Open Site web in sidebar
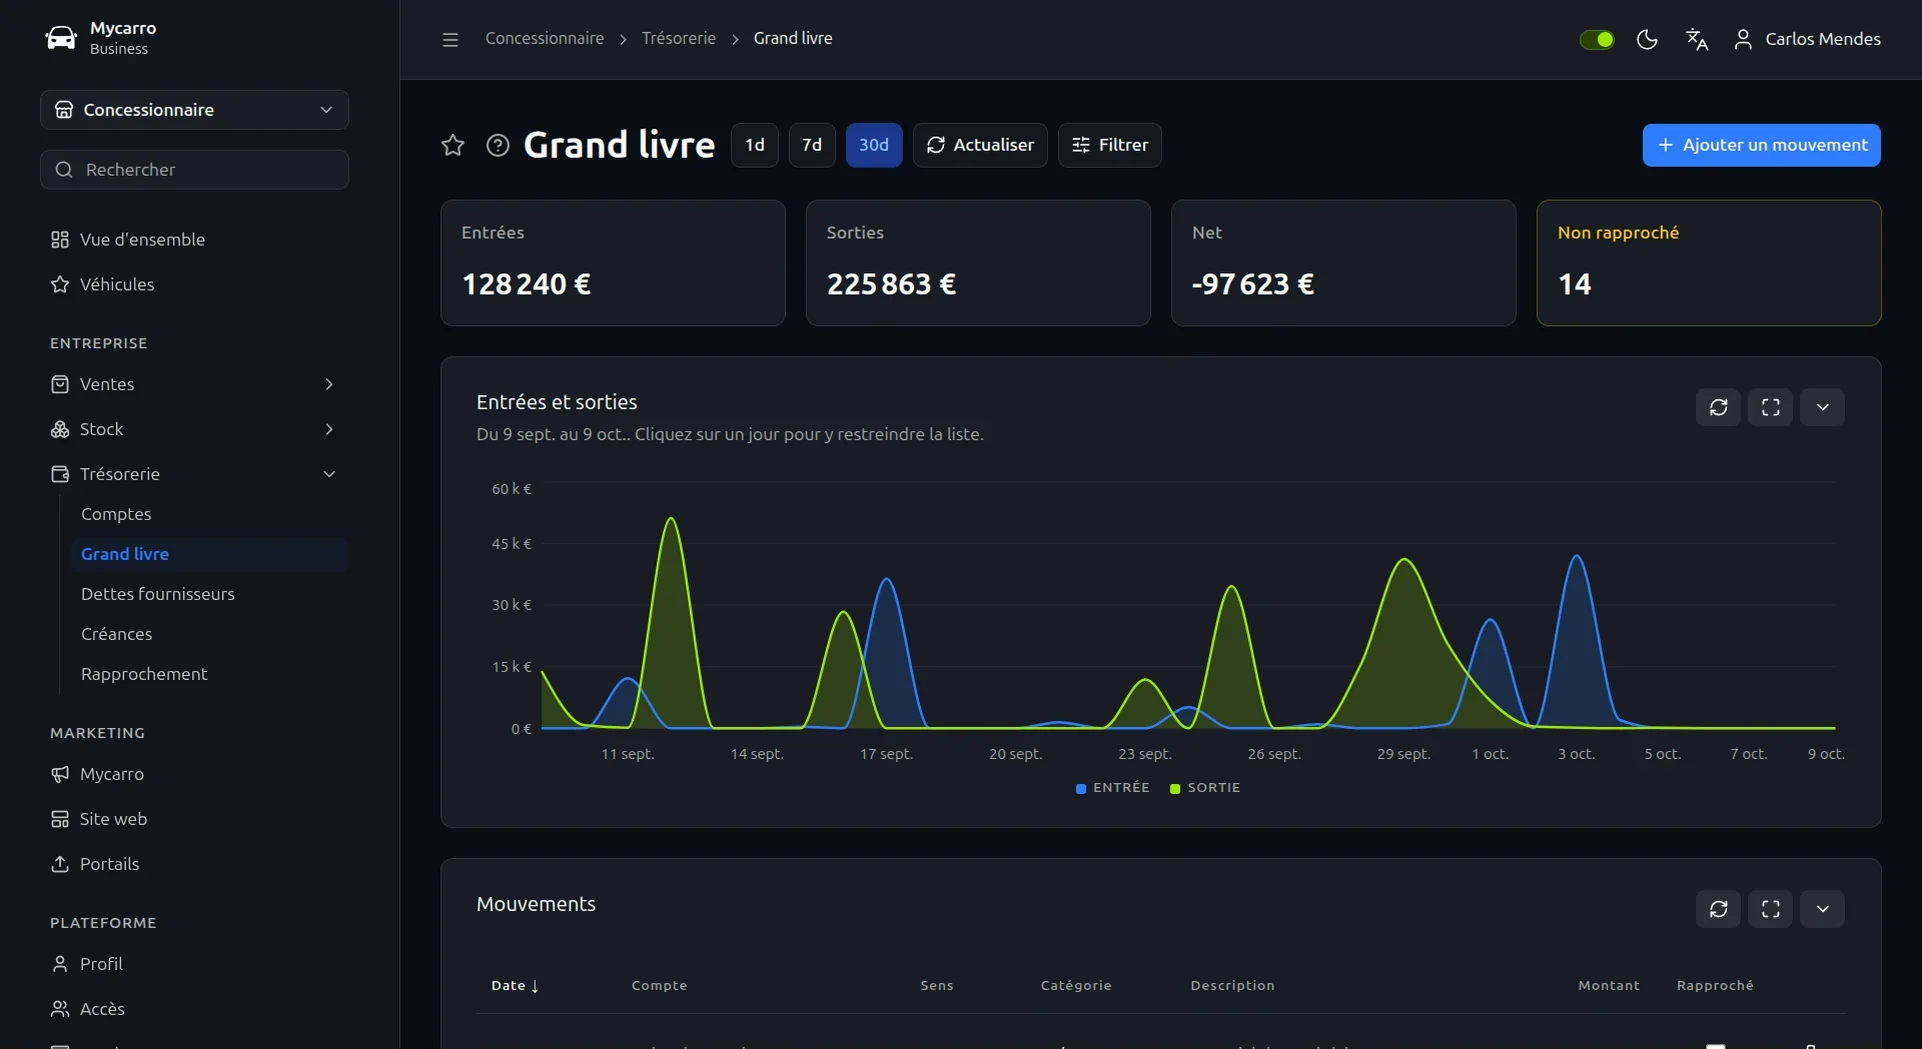Image resolution: width=1922 pixels, height=1049 pixels. point(194,819)
